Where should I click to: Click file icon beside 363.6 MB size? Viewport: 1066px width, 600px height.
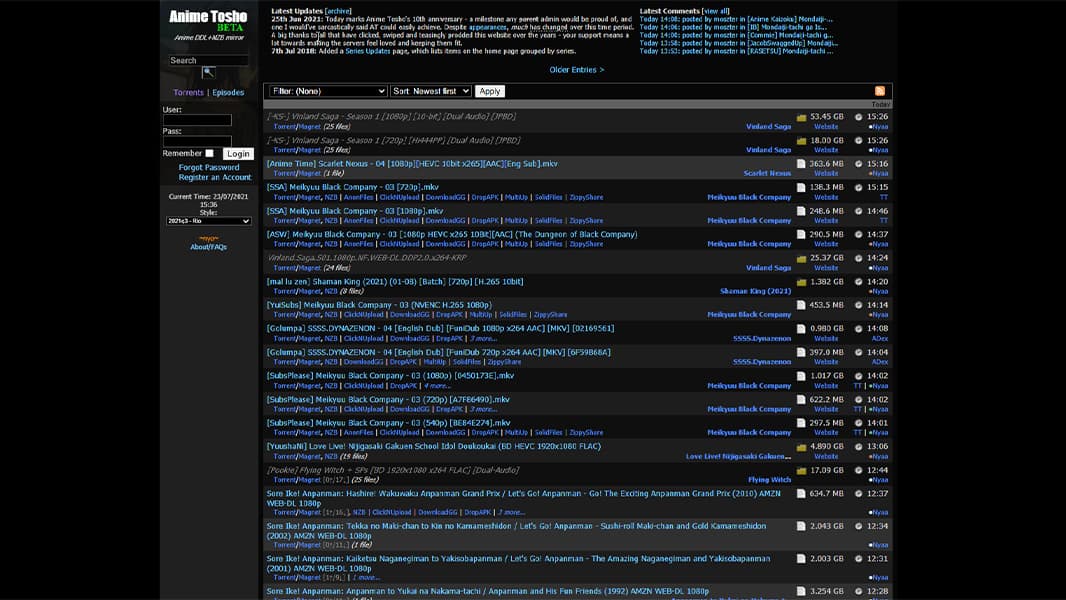(801, 164)
